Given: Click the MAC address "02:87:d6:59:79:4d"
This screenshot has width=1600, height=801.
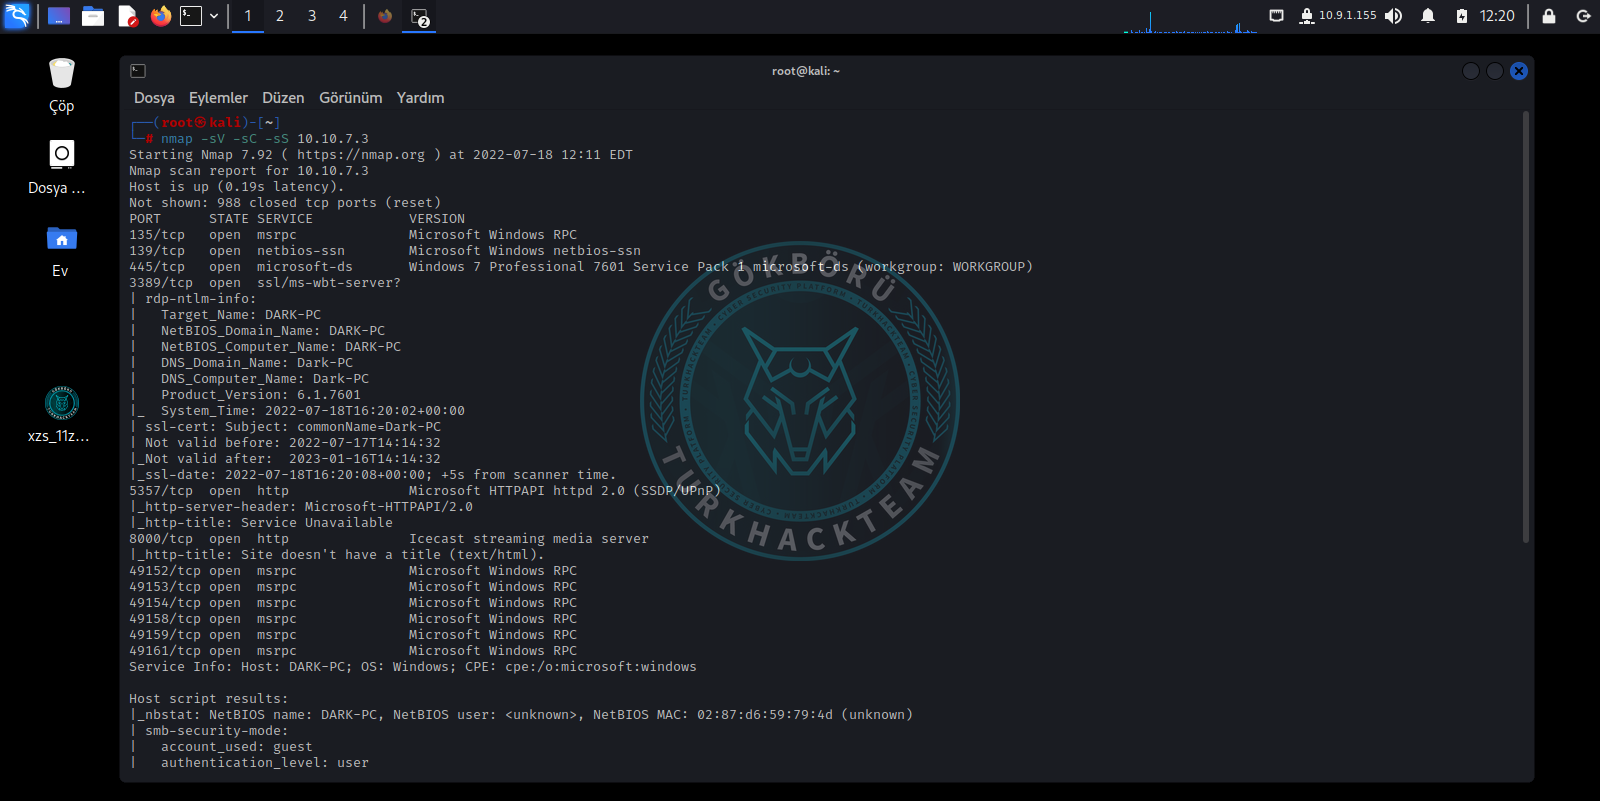Looking at the screenshot, I should [765, 715].
